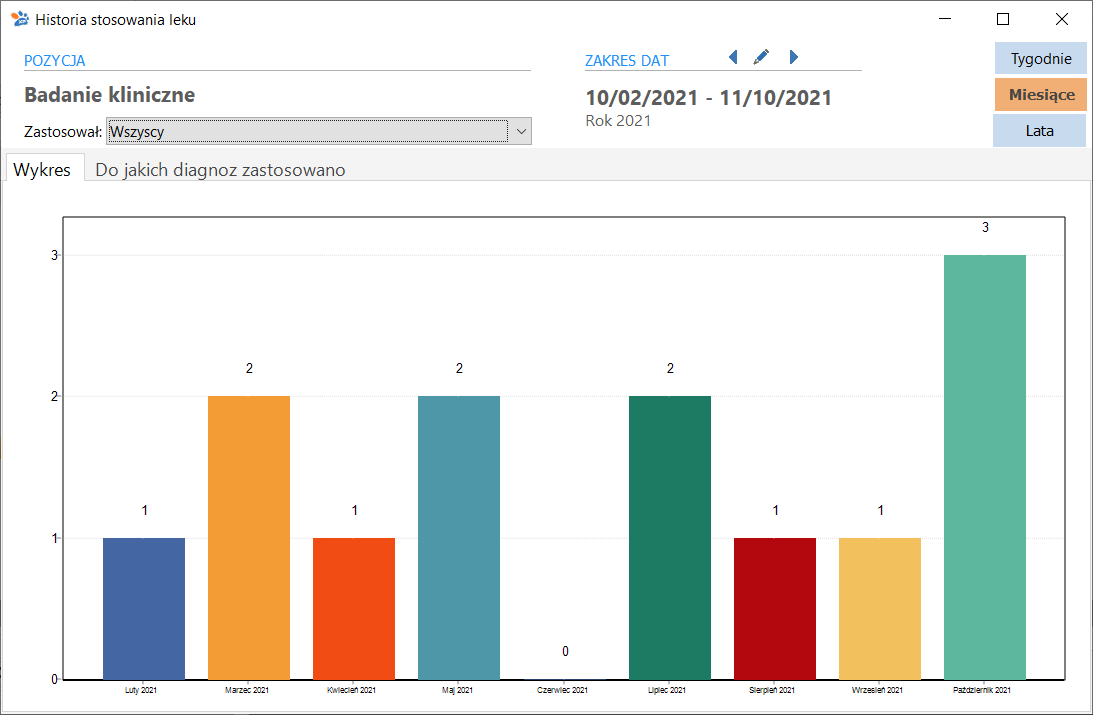The image size is (1093, 715).
Task: Click the Lipiec 2021 axis label
Action: click(667, 691)
